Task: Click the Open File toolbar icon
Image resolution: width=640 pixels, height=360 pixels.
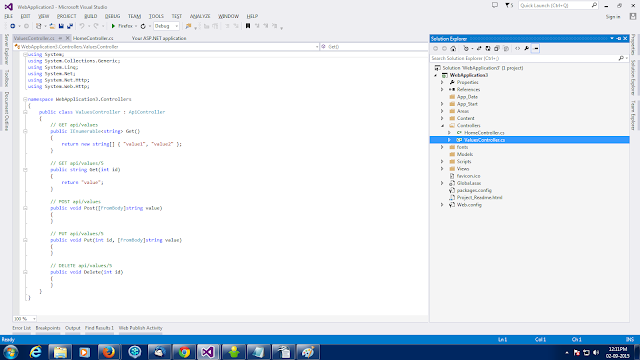Action: (52, 26)
